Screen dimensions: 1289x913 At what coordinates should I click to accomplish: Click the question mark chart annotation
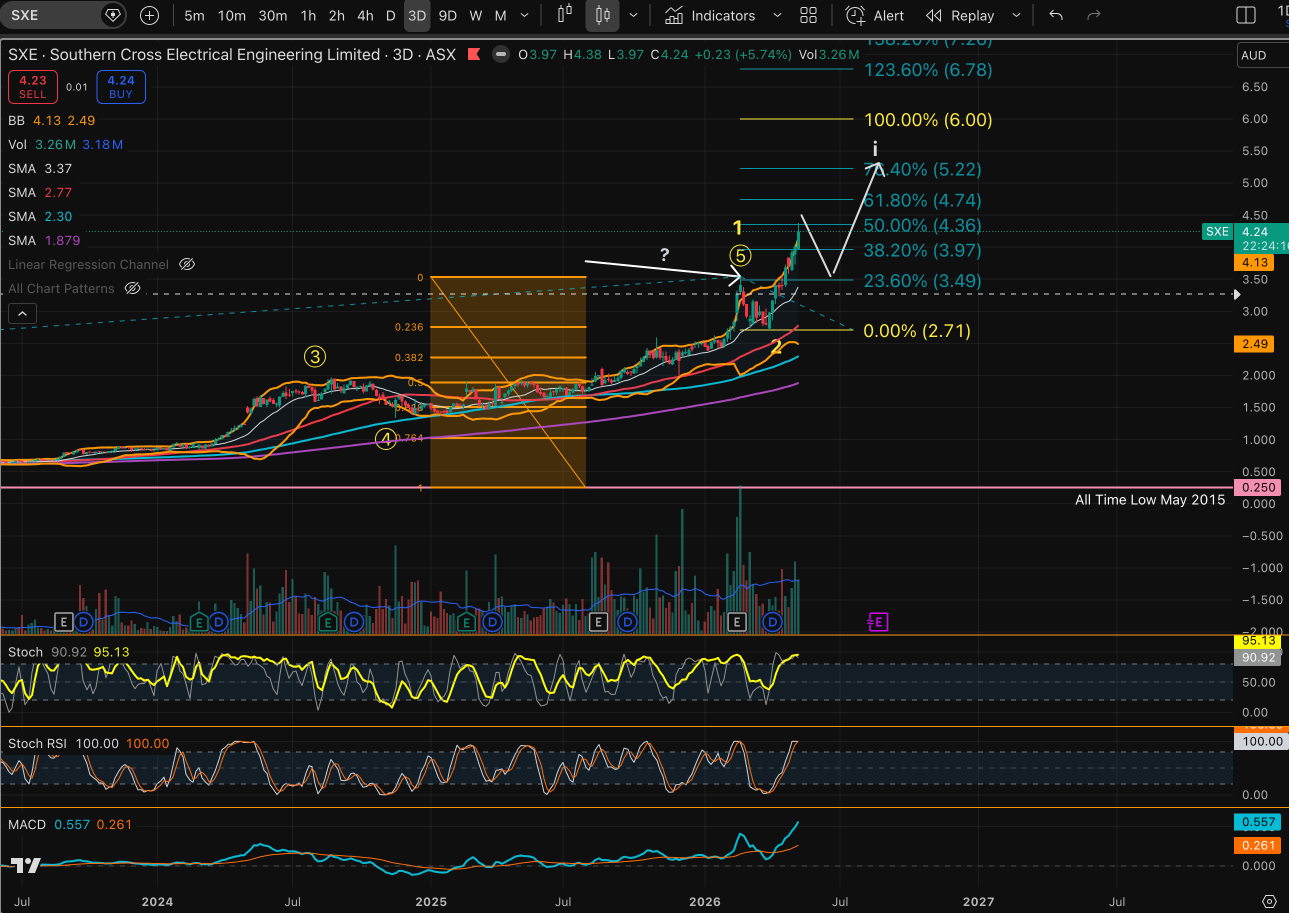tap(664, 255)
